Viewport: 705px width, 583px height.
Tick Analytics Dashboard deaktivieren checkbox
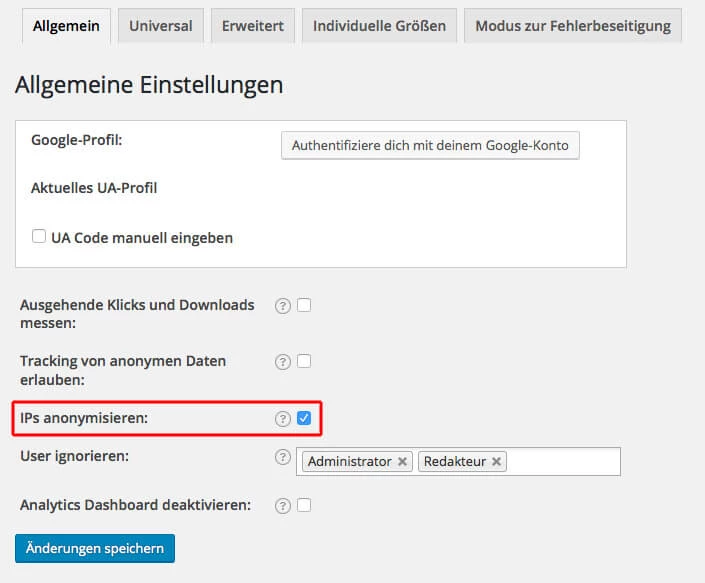[304, 505]
